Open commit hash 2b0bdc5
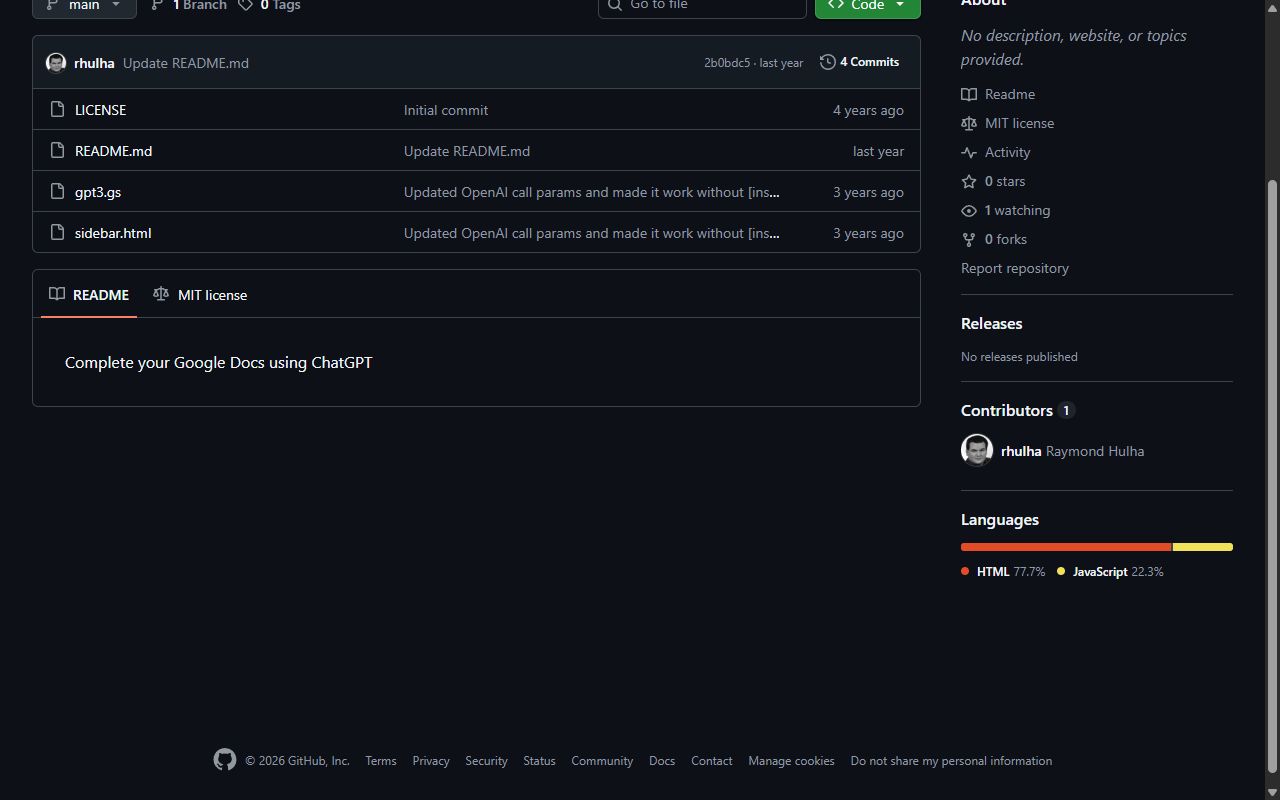 pyautogui.click(x=727, y=63)
